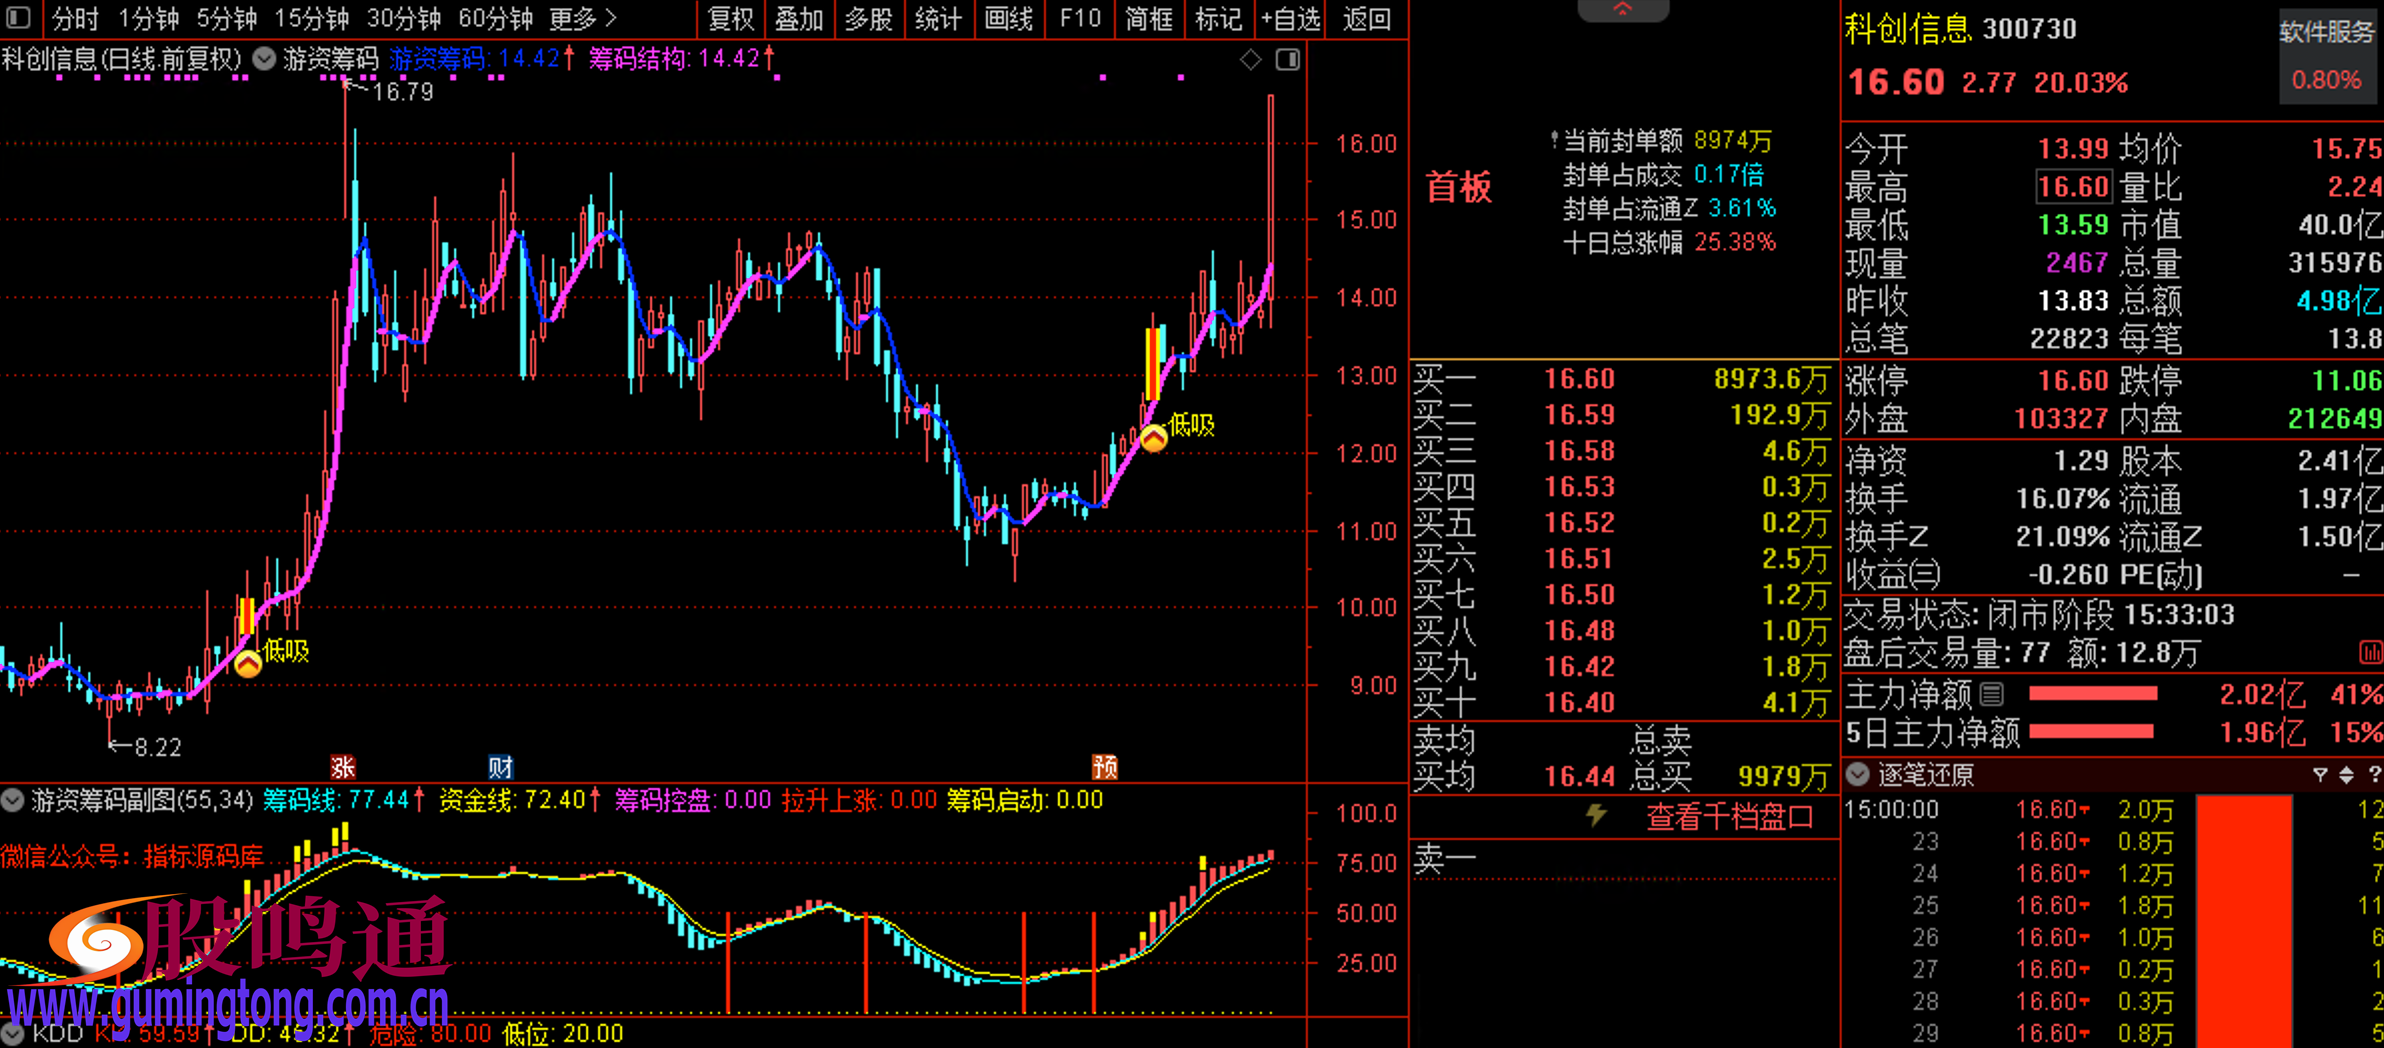2384x1048 pixels.
Task: Click the list icon beside 主力净额
Action: coord(1992,693)
